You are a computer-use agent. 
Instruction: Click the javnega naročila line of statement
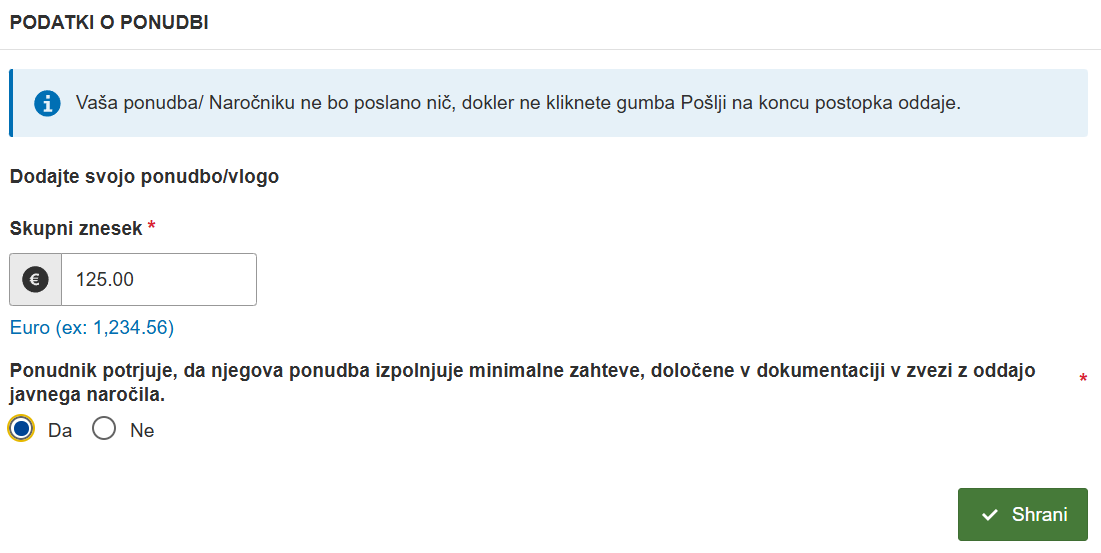coord(87,395)
